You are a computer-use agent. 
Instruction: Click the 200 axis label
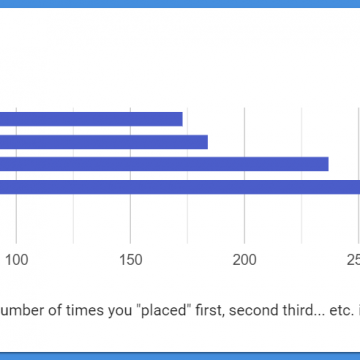244,260
